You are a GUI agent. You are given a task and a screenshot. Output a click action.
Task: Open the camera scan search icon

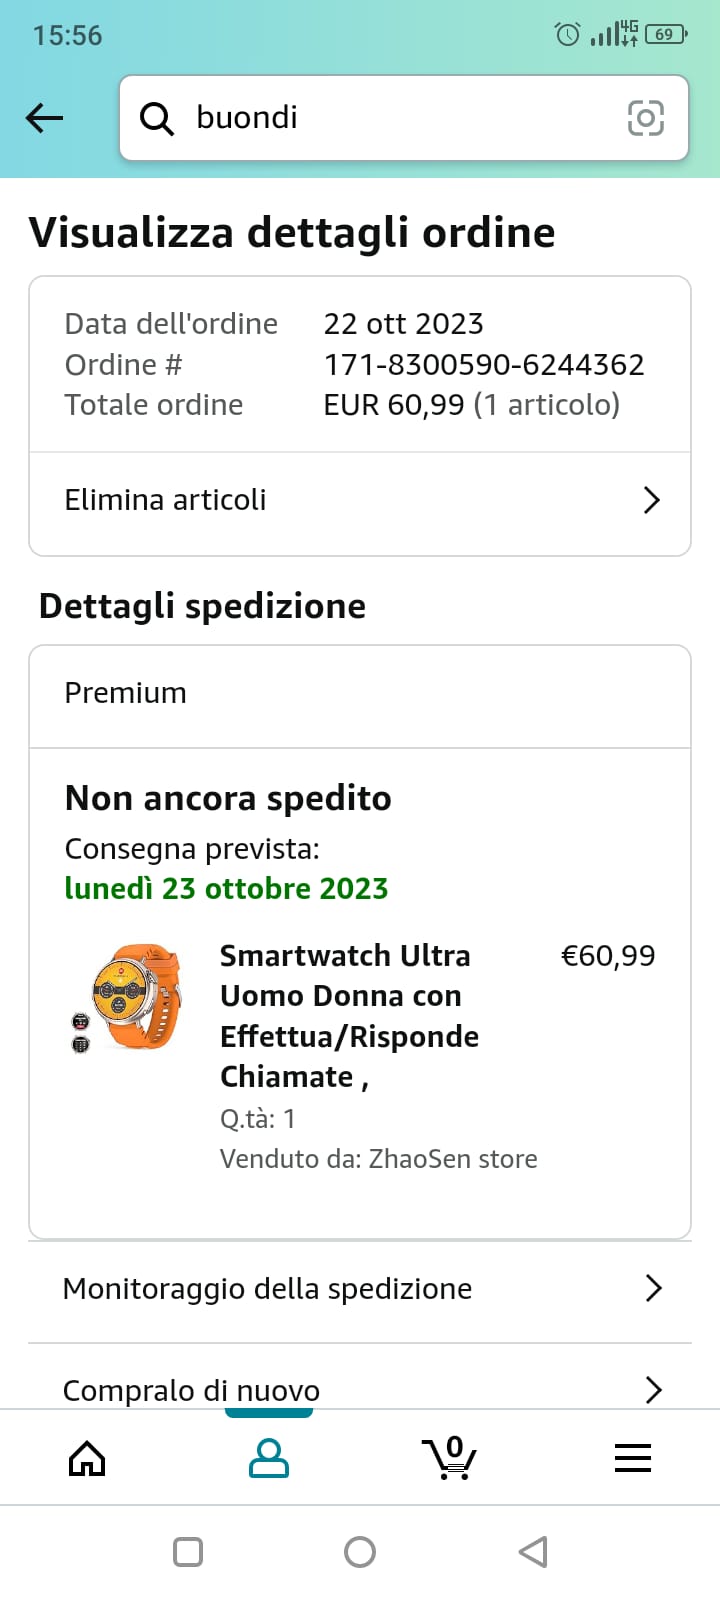coord(645,119)
